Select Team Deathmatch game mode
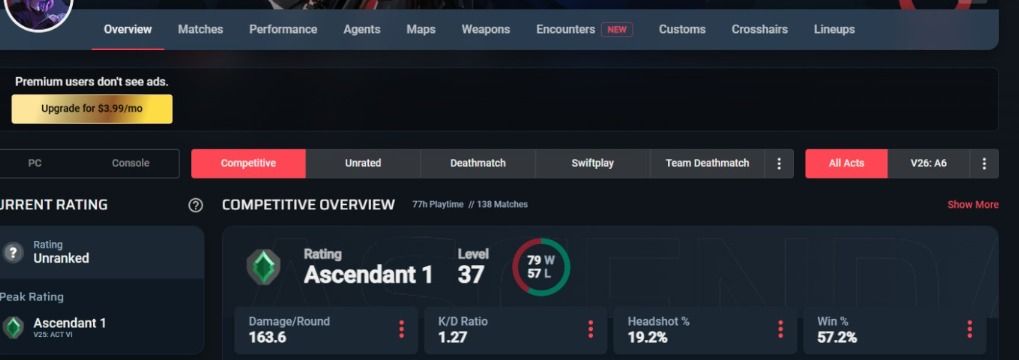Viewport: 1019px width, 360px height. 707,163
